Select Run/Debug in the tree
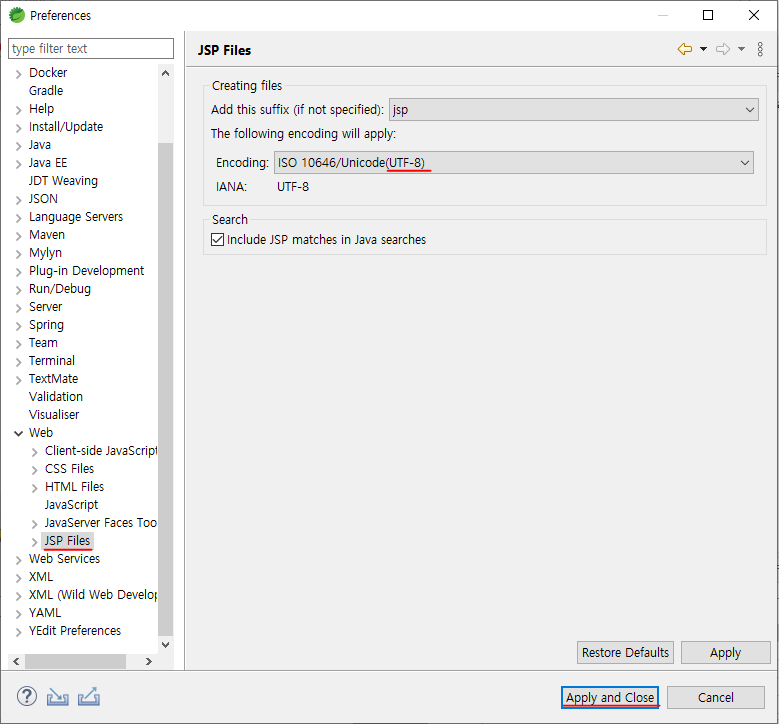This screenshot has height=724, width=779. point(60,289)
